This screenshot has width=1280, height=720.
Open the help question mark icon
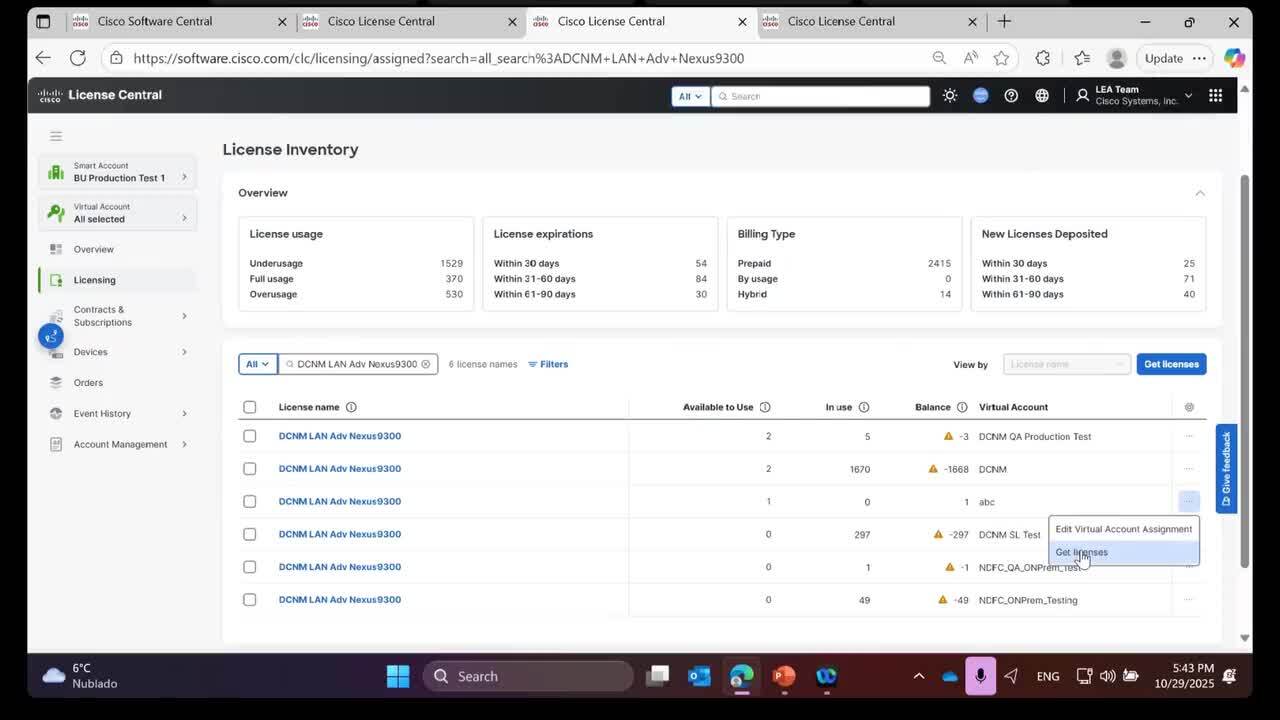click(x=1011, y=96)
